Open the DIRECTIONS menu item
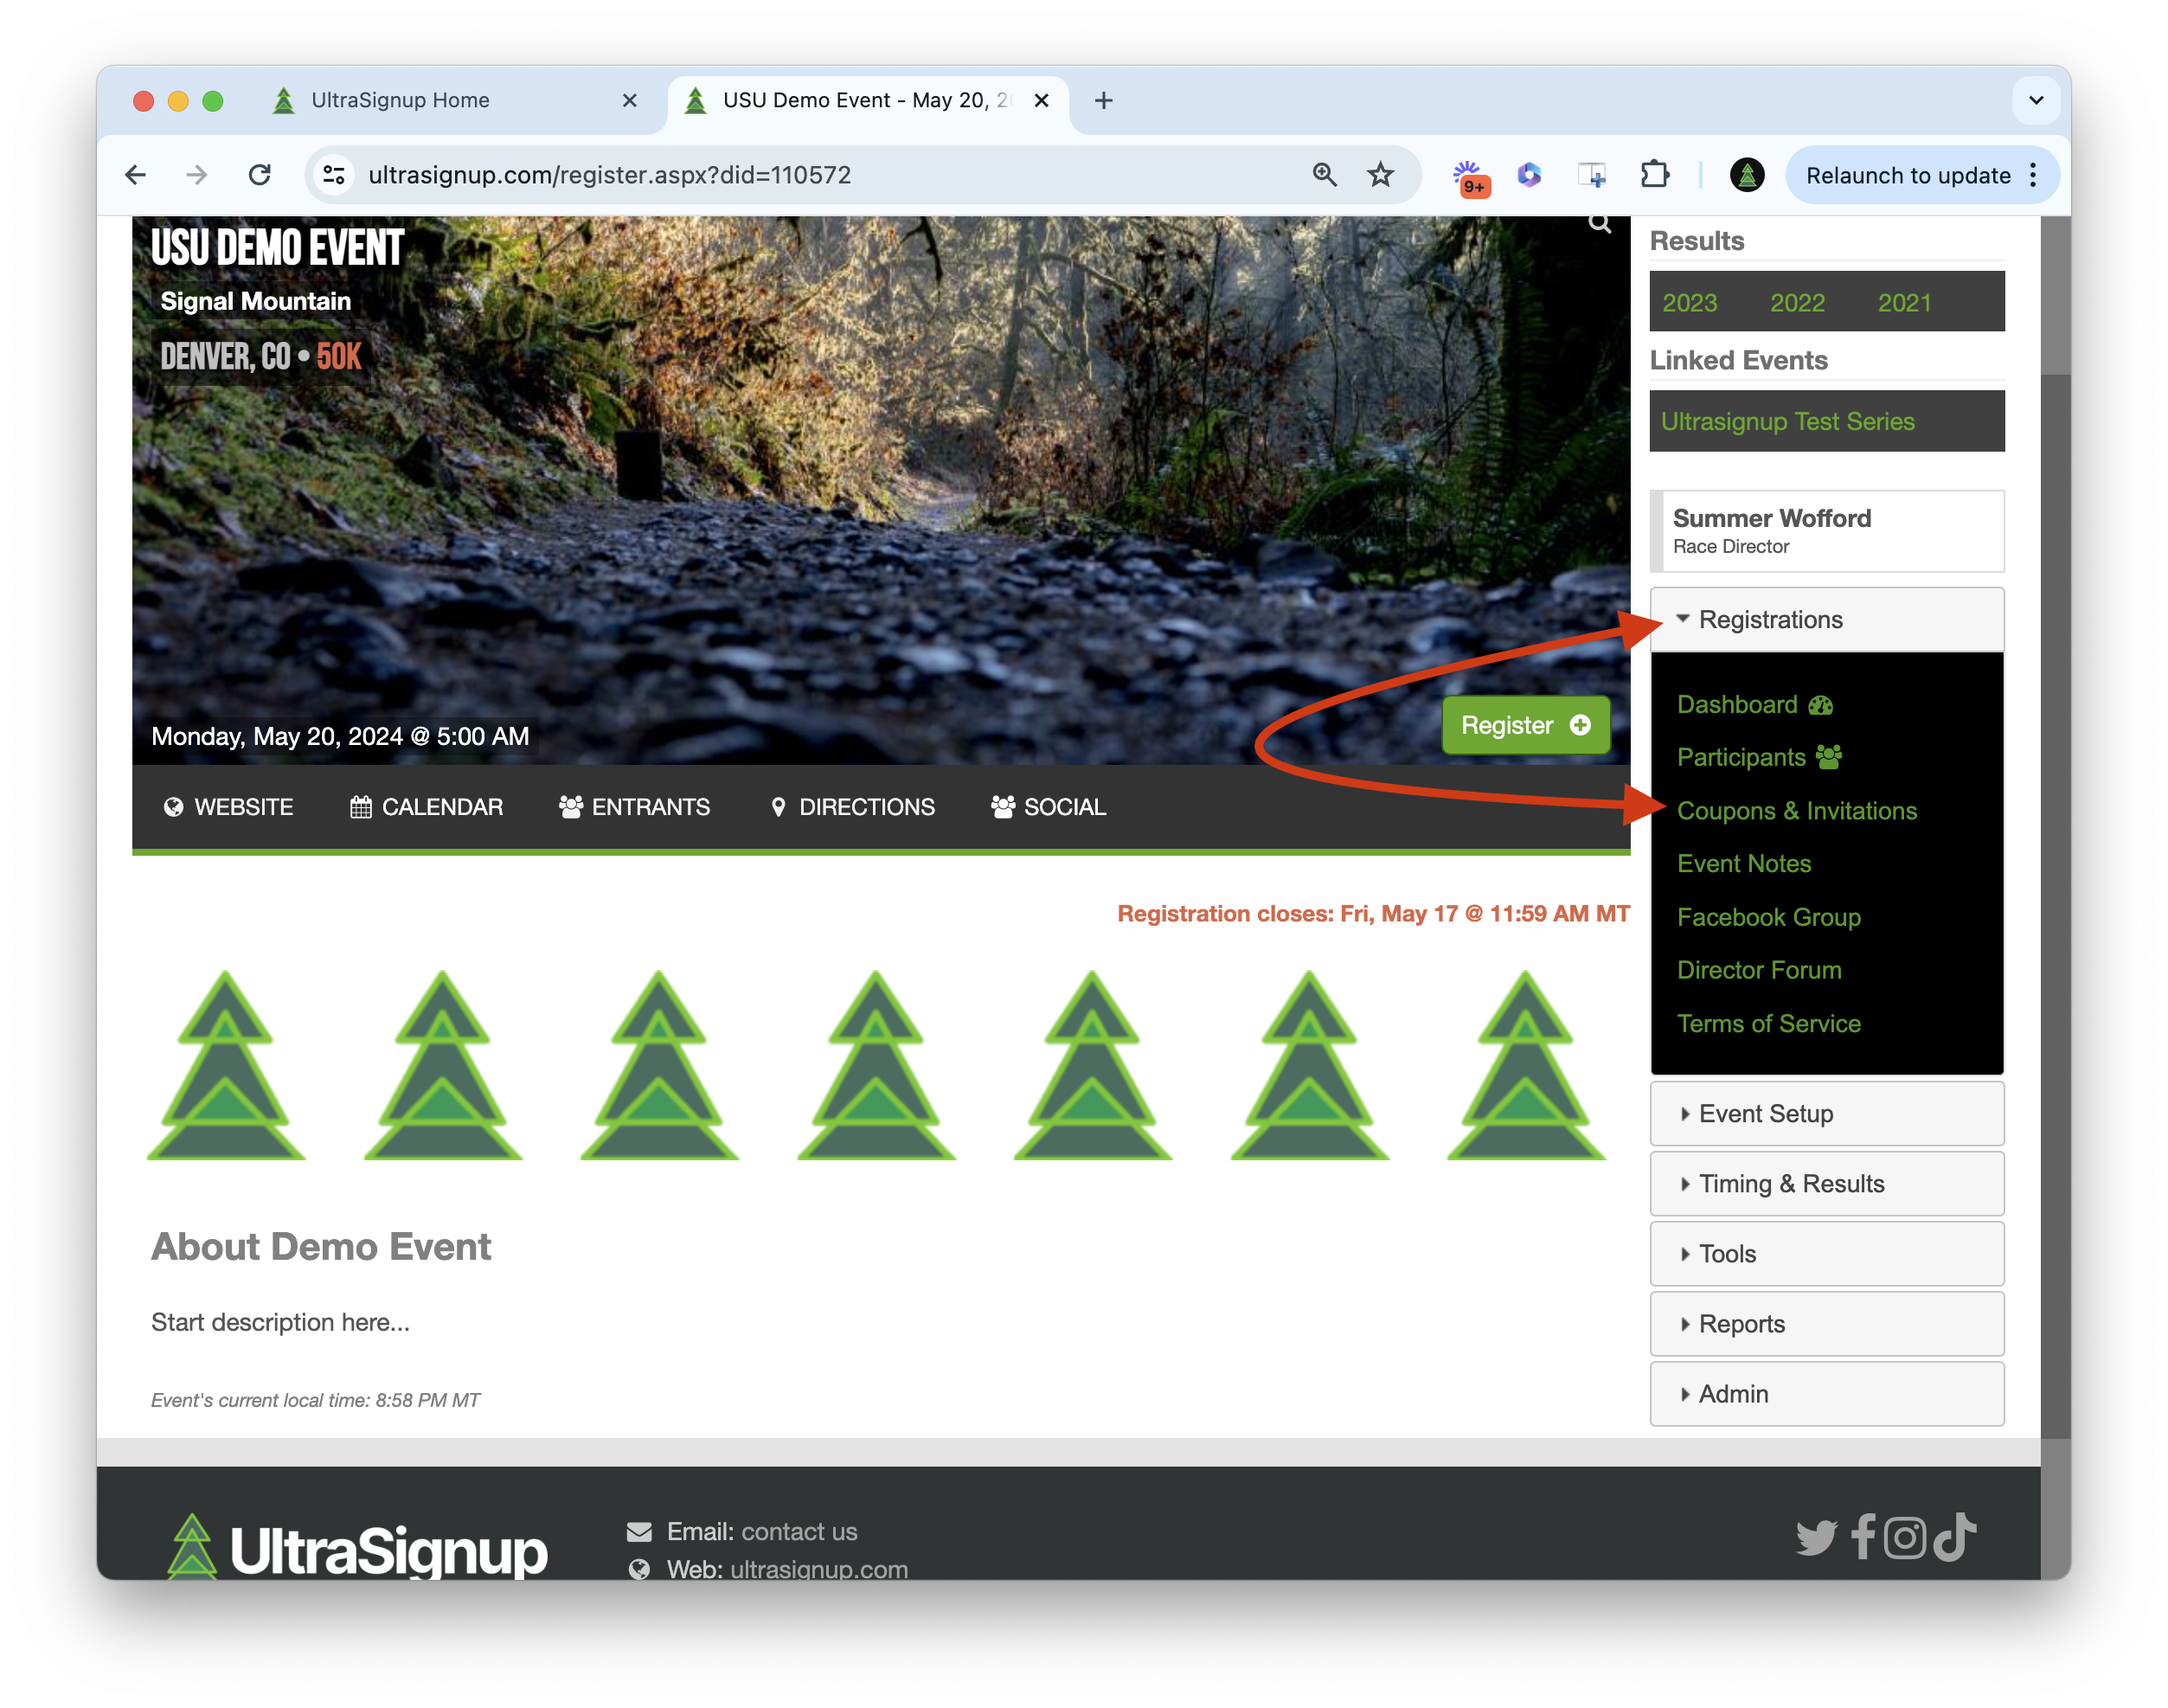Viewport: 2168px width, 1708px height. (852, 807)
